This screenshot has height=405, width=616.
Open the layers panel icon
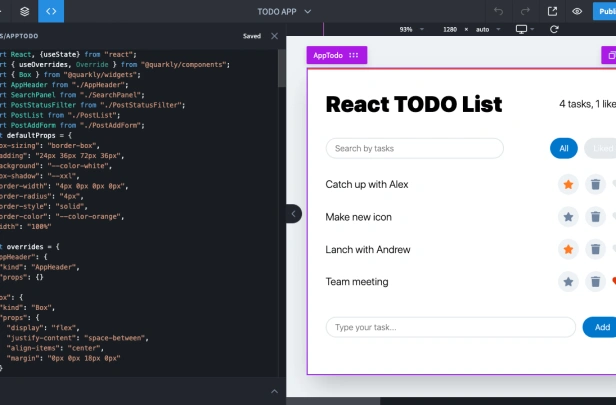pos(24,11)
